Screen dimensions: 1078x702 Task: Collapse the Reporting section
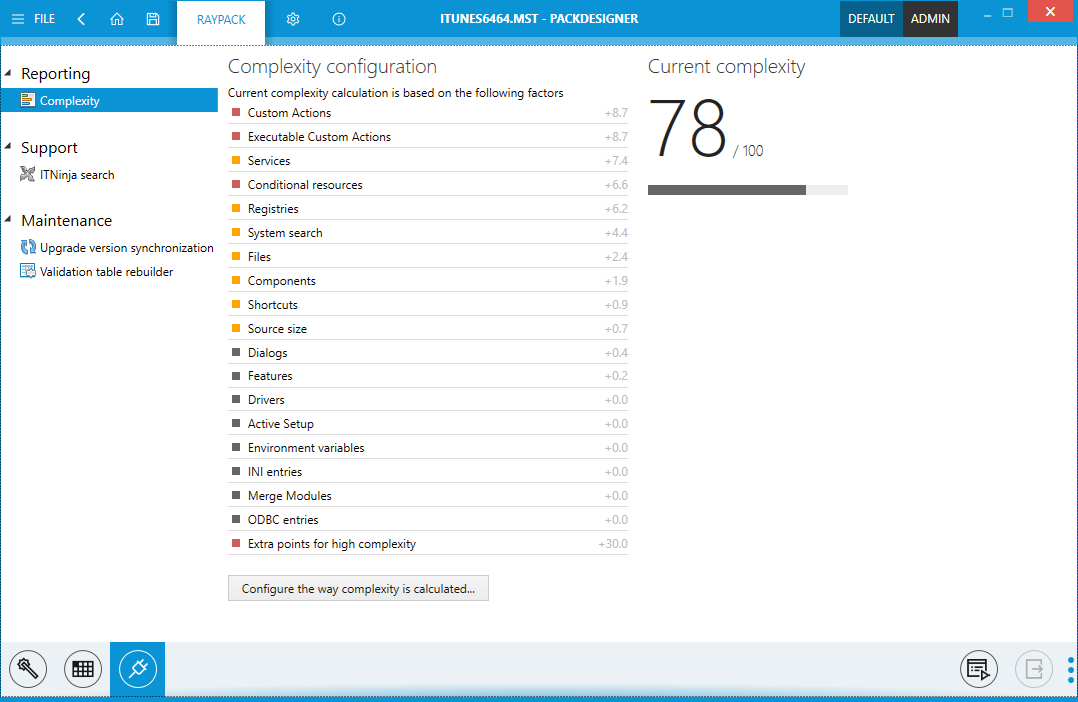[9, 74]
